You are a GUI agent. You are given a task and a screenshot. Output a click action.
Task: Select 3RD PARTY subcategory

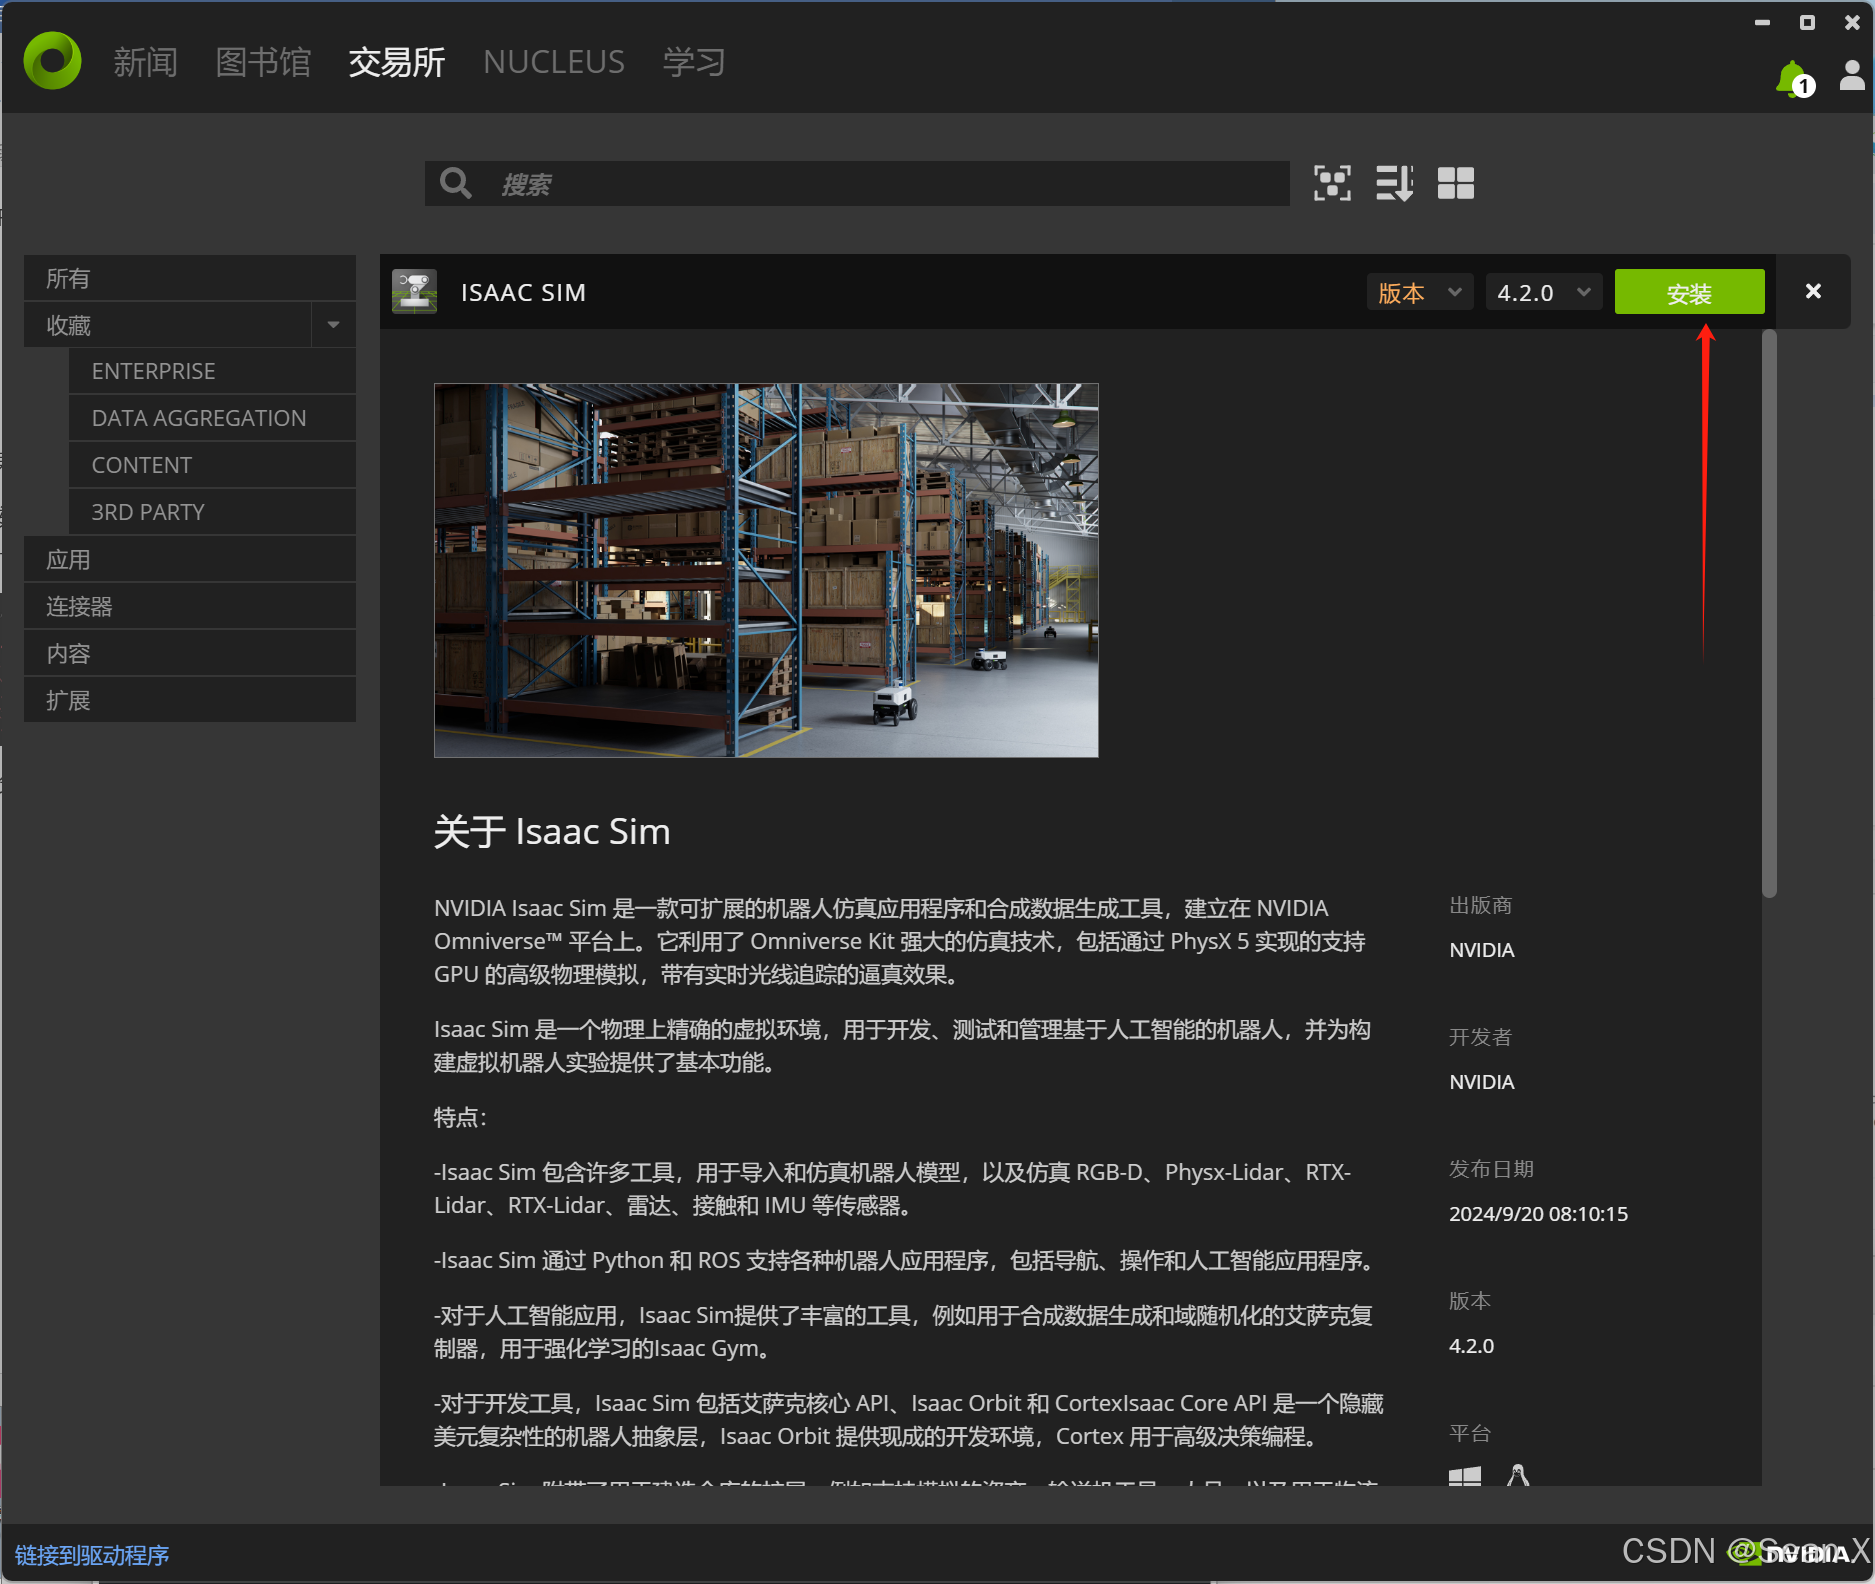pos(212,512)
